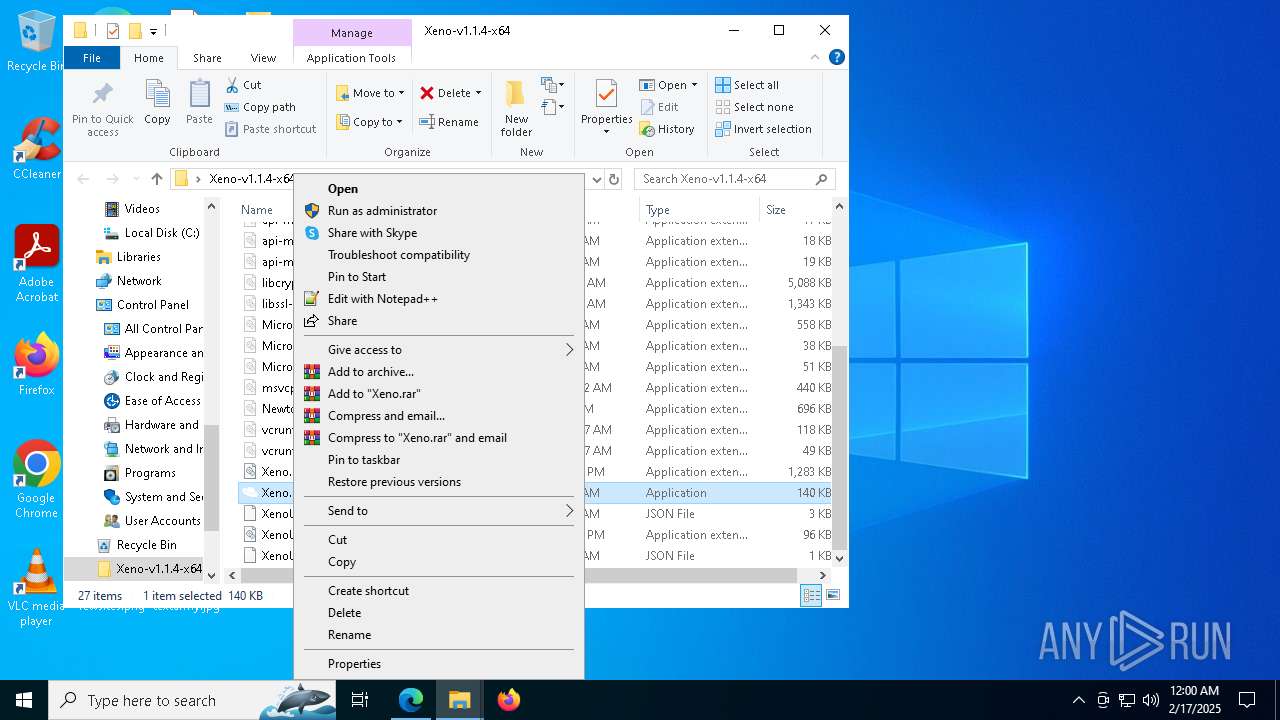Image resolution: width=1280 pixels, height=720 pixels.
Task: Select Edit with Notepad++
Action: coord(440,299)
